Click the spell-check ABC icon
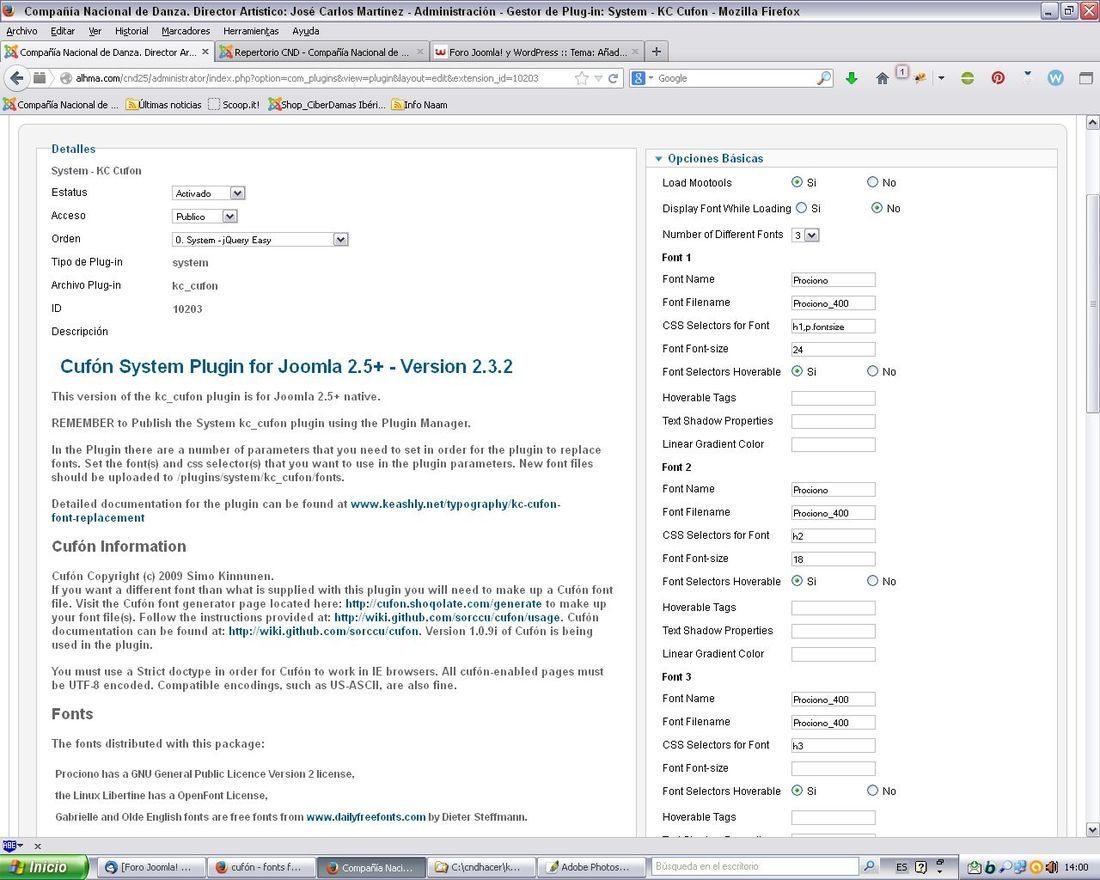 (x=9, y=846)
